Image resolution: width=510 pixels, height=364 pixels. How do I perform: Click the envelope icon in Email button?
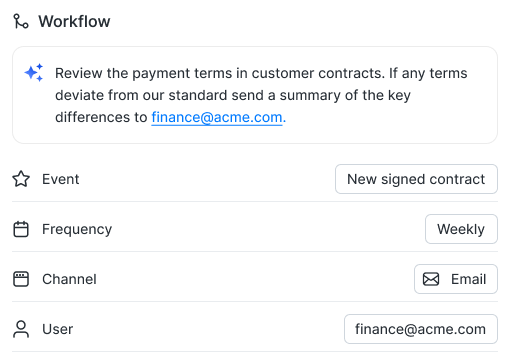pos(431,279)
